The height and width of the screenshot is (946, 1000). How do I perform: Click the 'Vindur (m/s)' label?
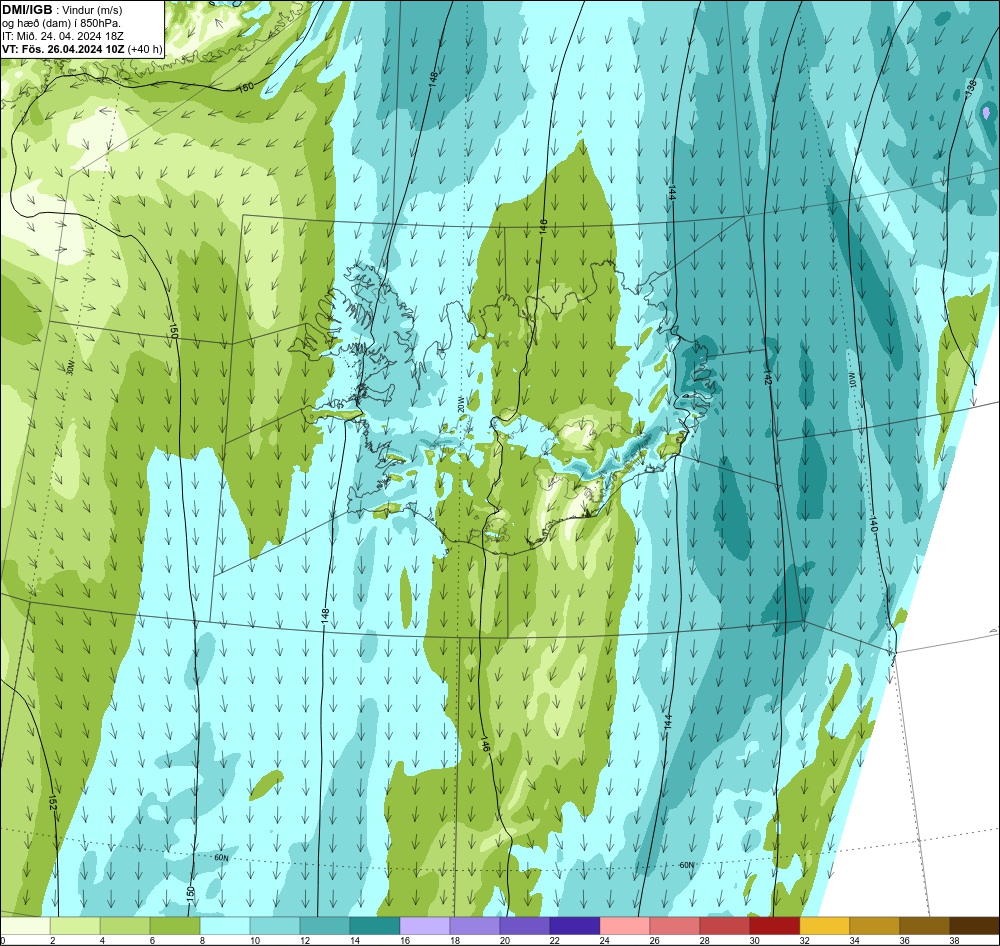(93, 10)
